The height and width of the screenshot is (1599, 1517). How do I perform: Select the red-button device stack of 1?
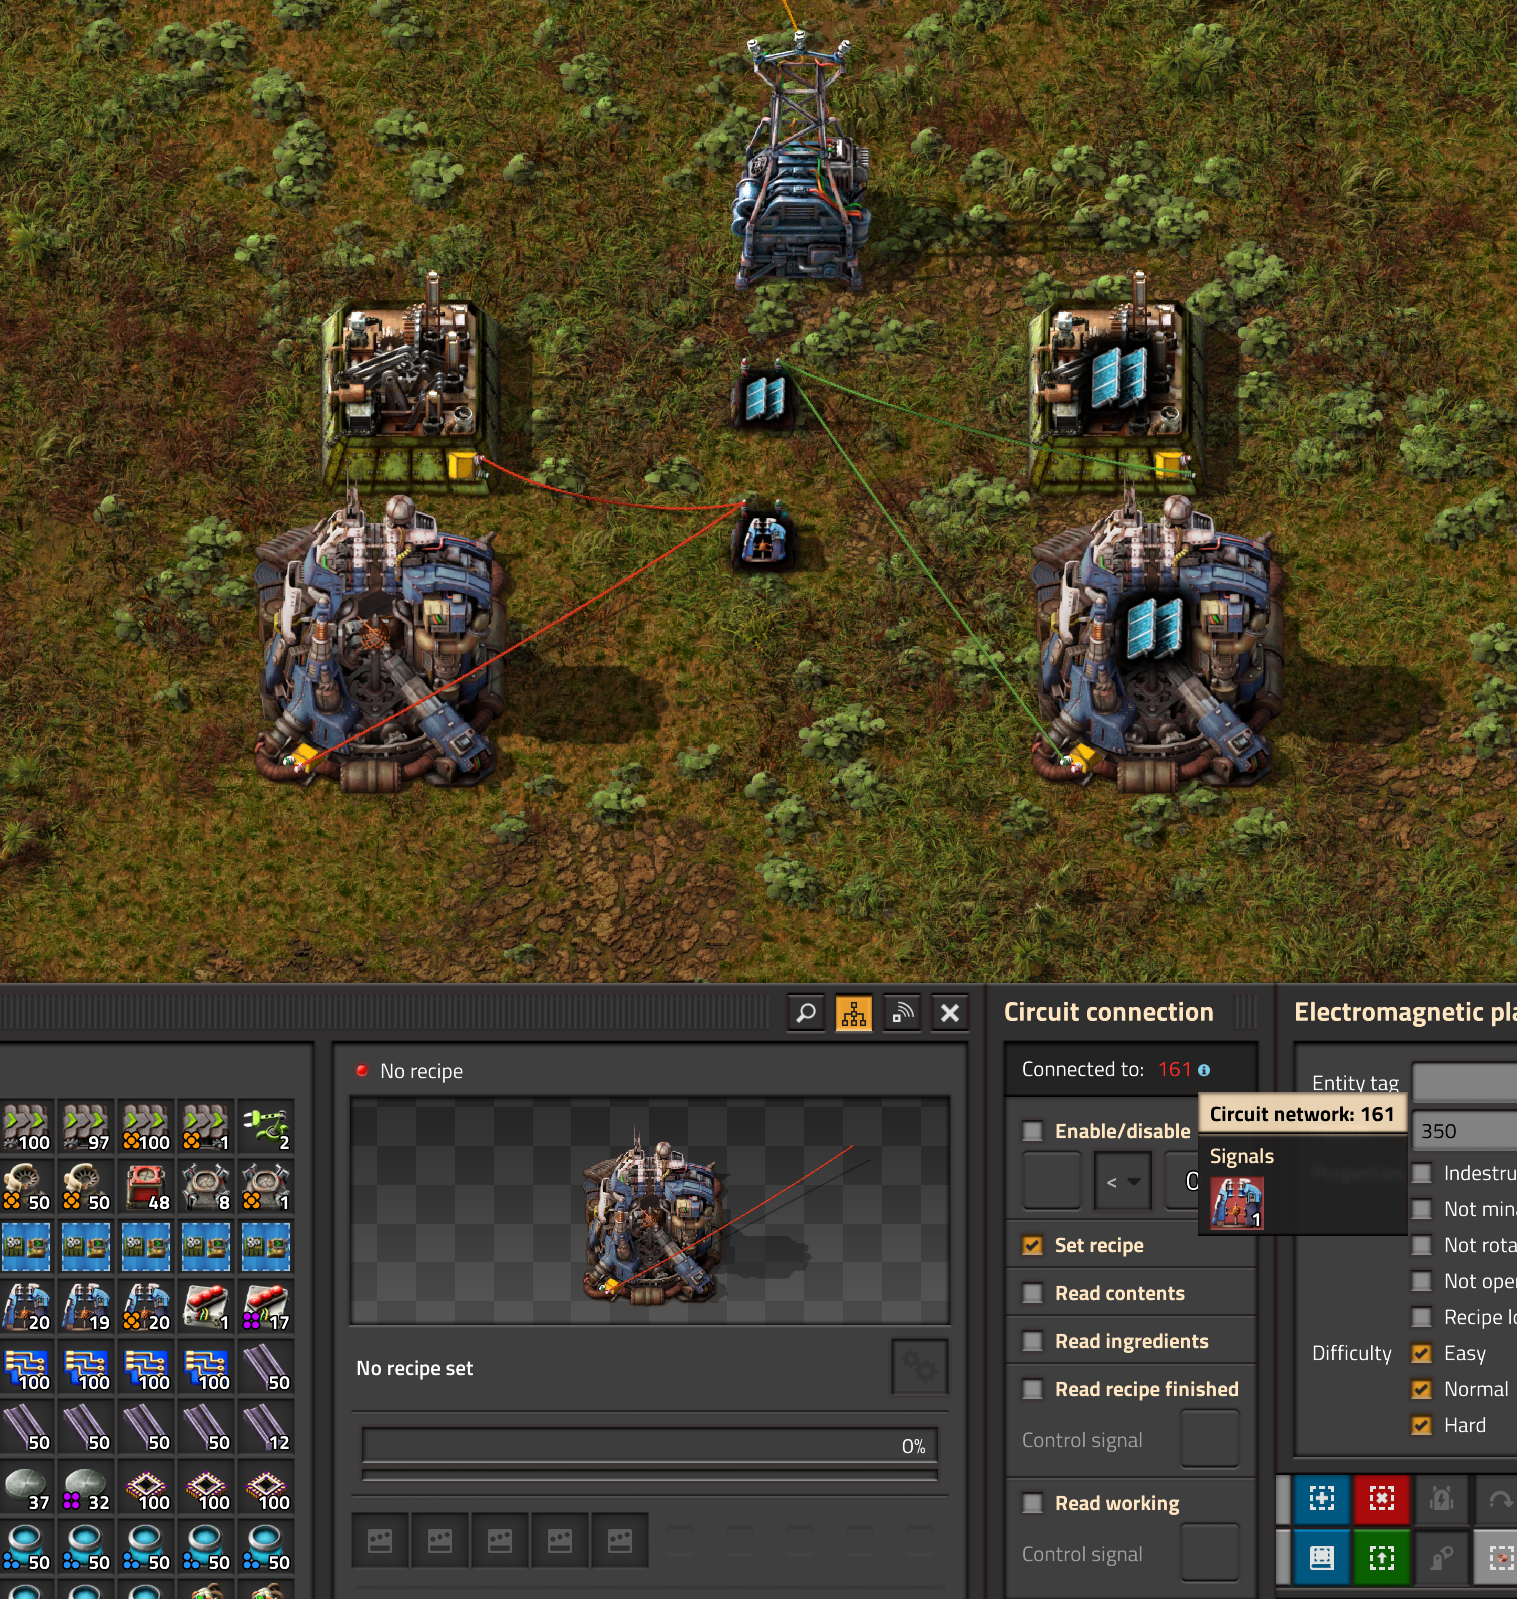(206, 1307)
